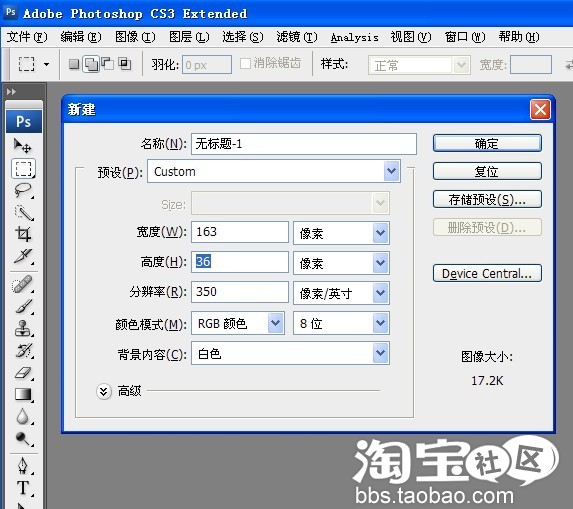Open the 图层(L) menu
The height and width of the screenshot is (509, 573).
[x=189, y=37]
